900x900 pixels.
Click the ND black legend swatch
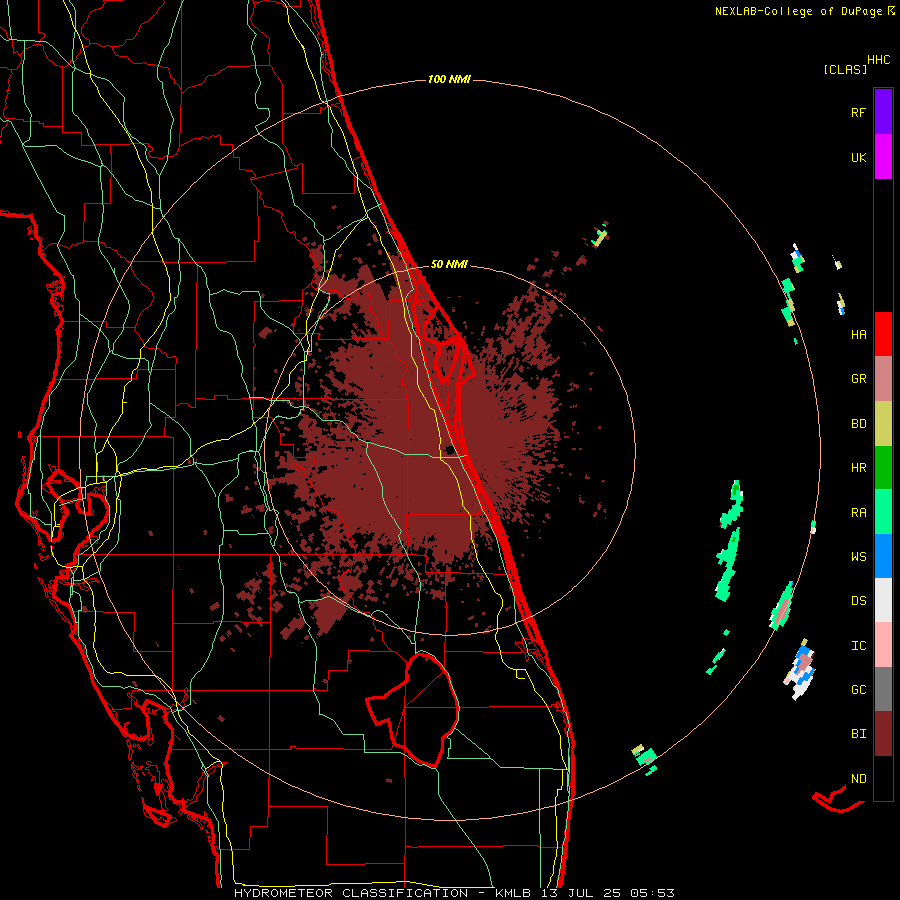[883, 778]
